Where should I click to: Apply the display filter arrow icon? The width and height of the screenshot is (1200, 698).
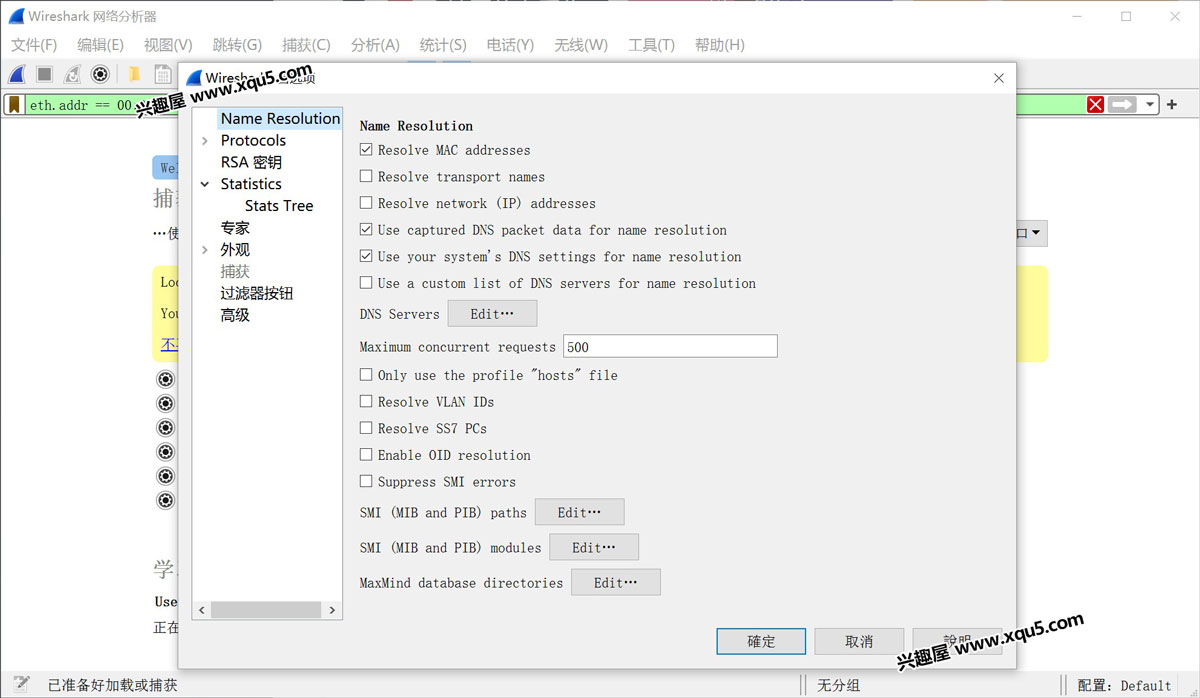pyautogui.click(x=1122, y=104)
